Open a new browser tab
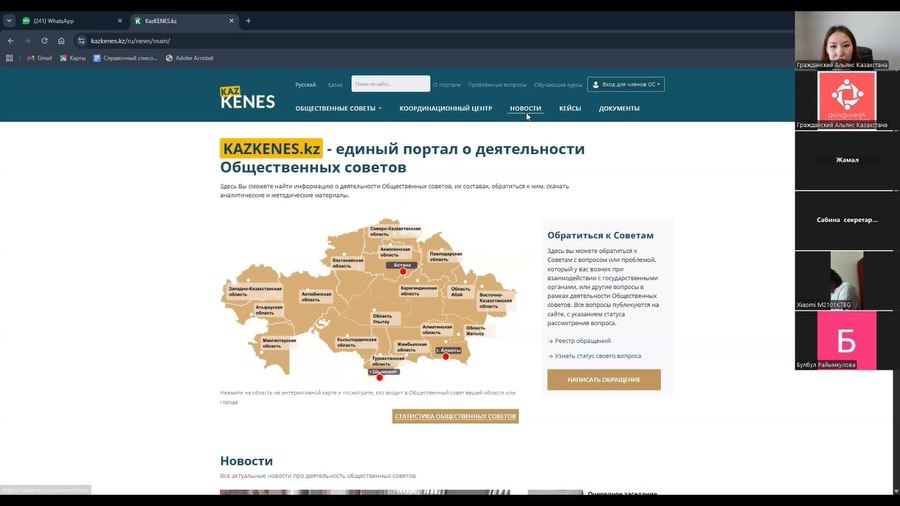The image size is (900, 506). tap(248, 21)
